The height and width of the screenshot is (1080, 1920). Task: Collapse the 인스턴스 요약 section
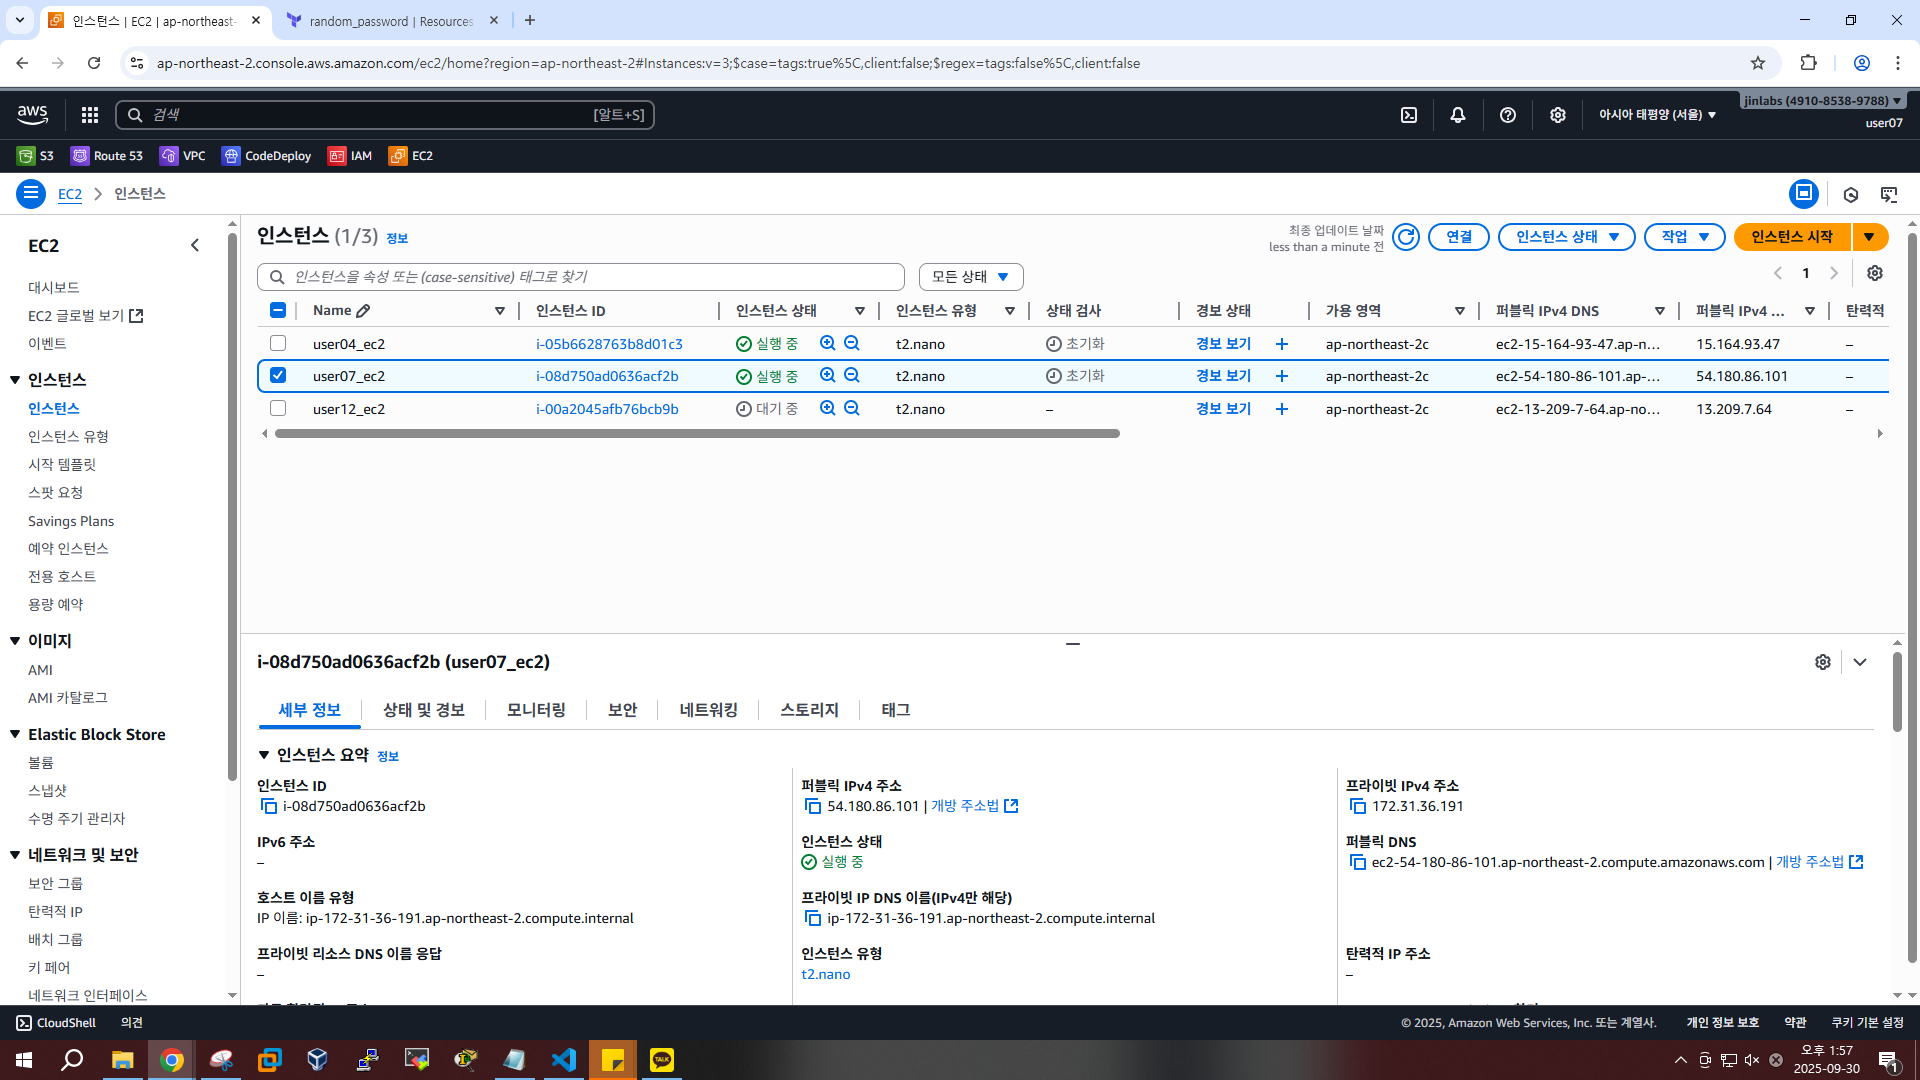pyautogui.click(x=264, y=755)
